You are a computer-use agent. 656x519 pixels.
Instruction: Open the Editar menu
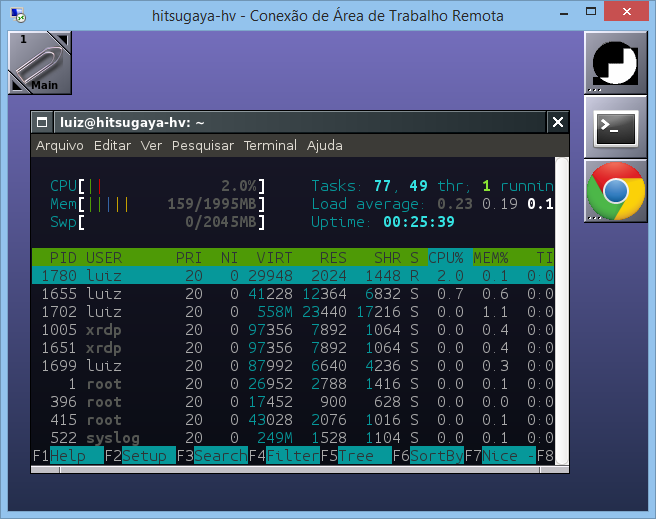click(x=112, y=146)
